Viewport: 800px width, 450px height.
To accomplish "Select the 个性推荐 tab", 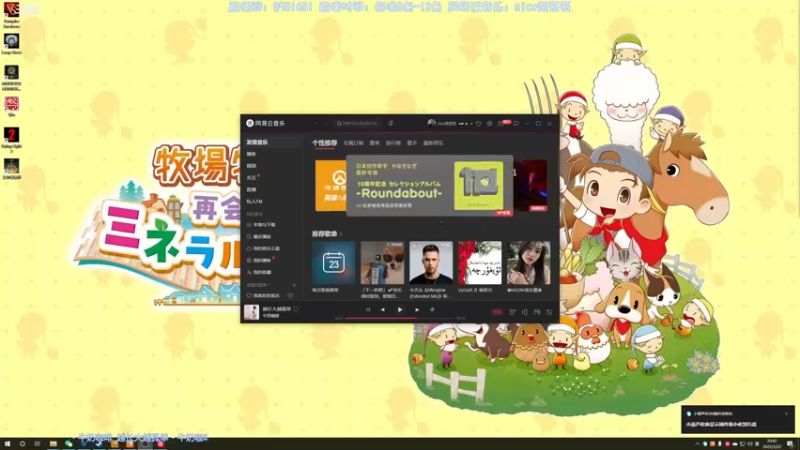I will click(324, 143).
